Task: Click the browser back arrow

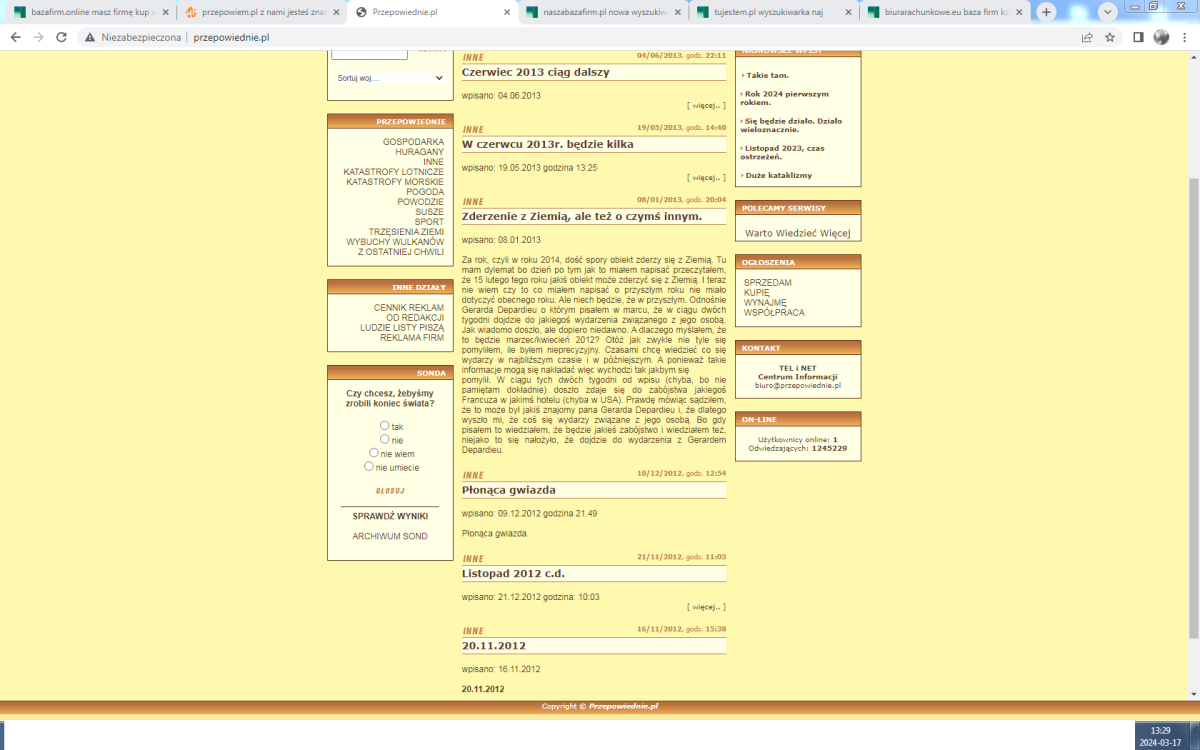Action: [x=15, y=37]
